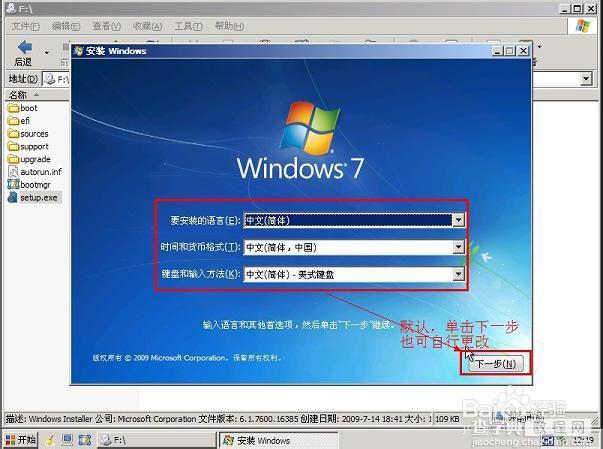Click the 中文(简体) - 美式键盘 combo box
The image size is (603, 449).
click(x=354, y=274)
